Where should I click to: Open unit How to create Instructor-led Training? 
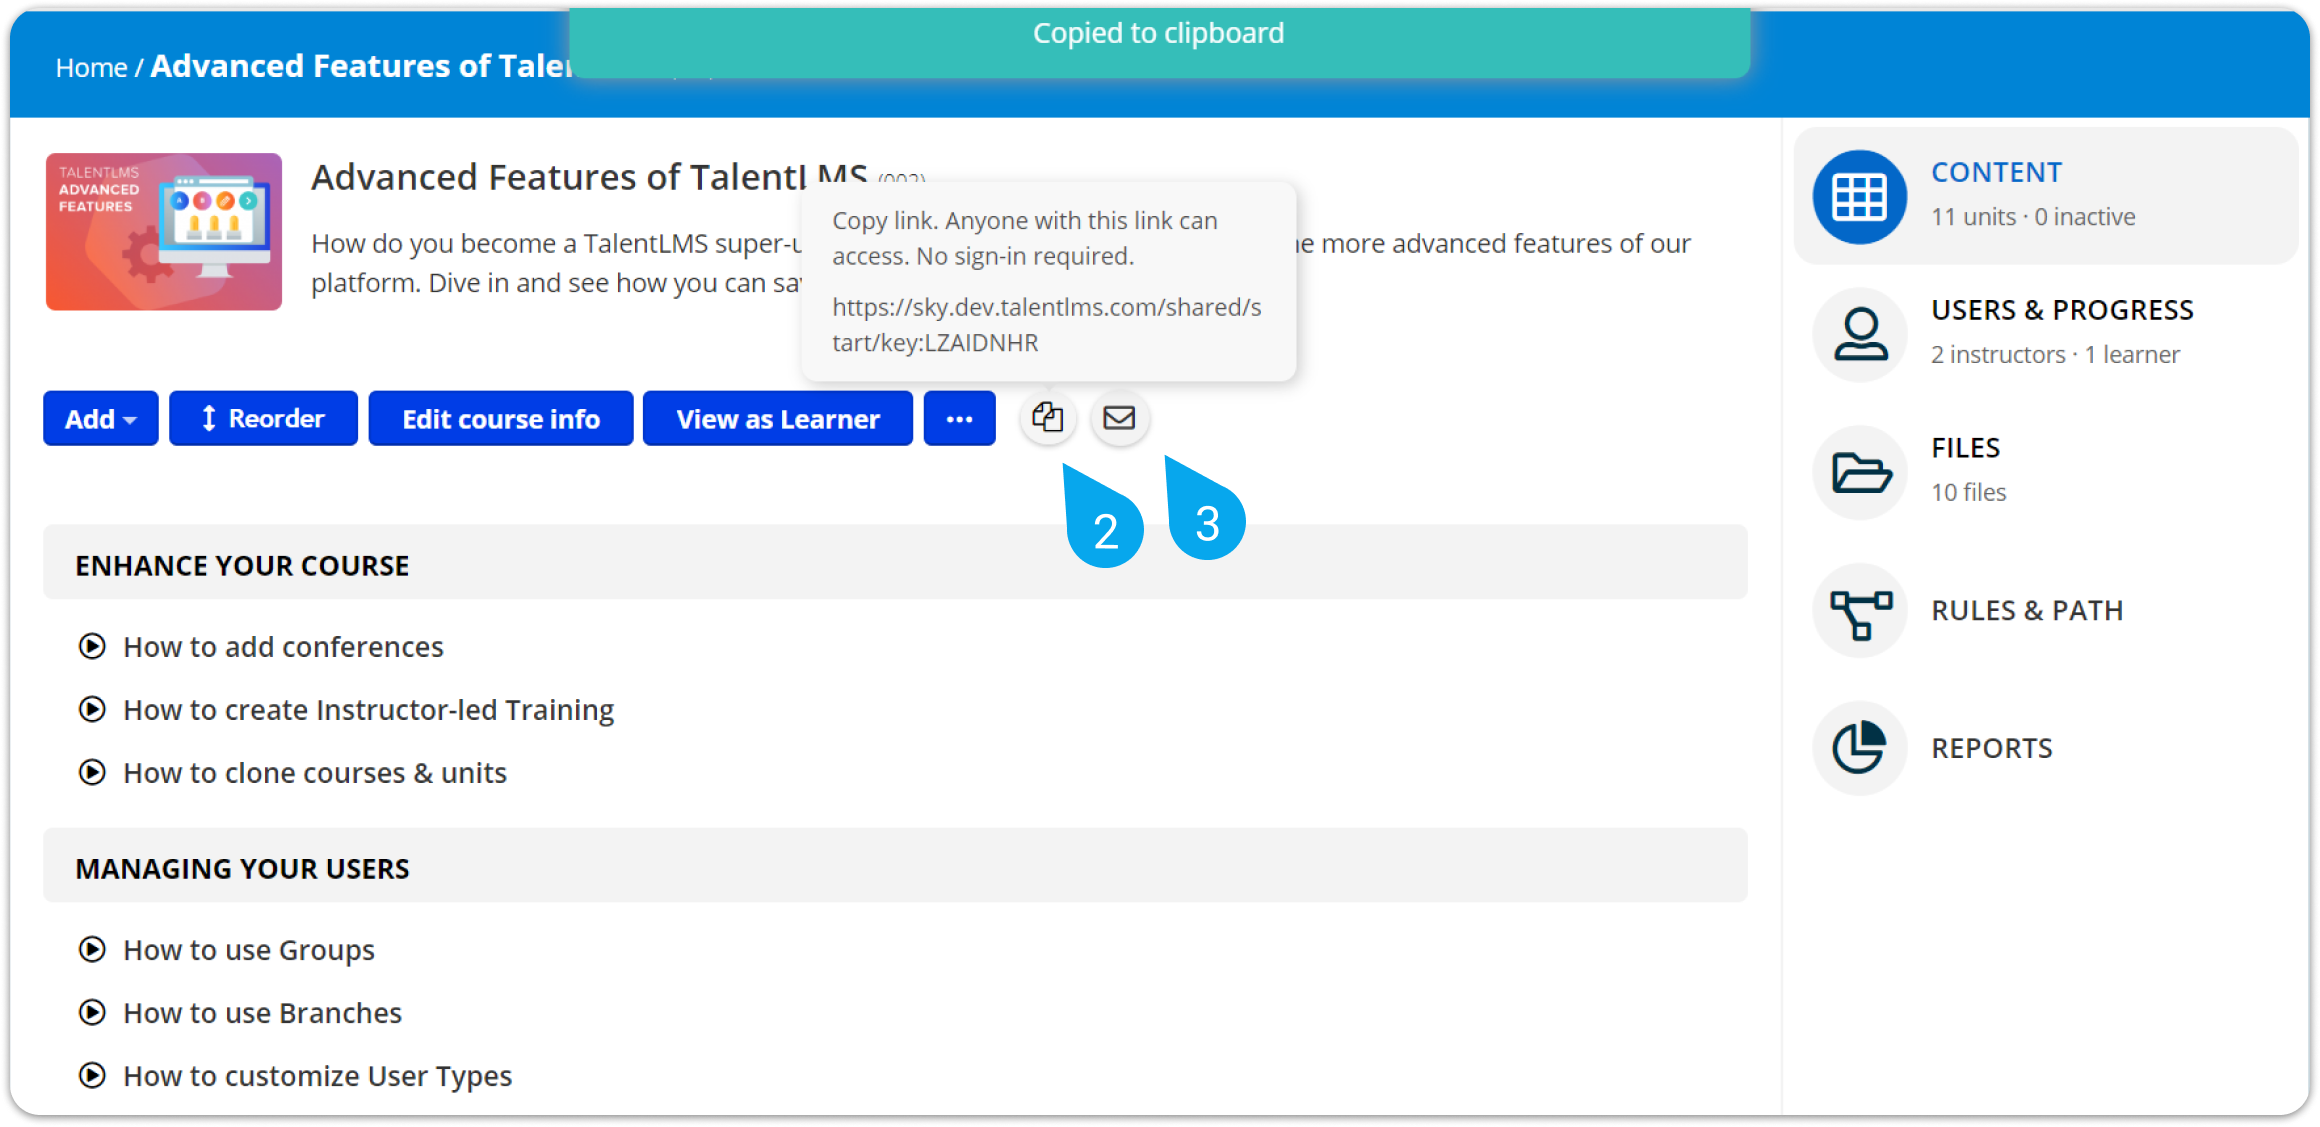pyautogui.click(x=368, y=710)
